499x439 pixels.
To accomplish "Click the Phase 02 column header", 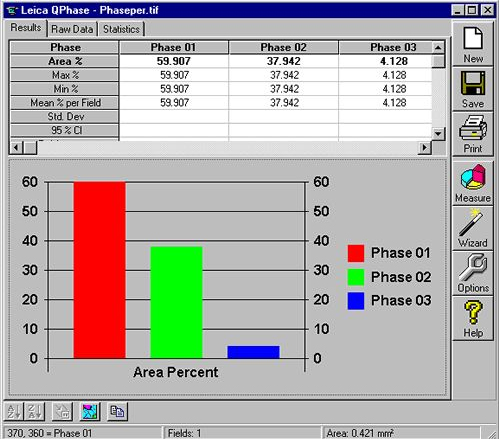I will [283, 47].
